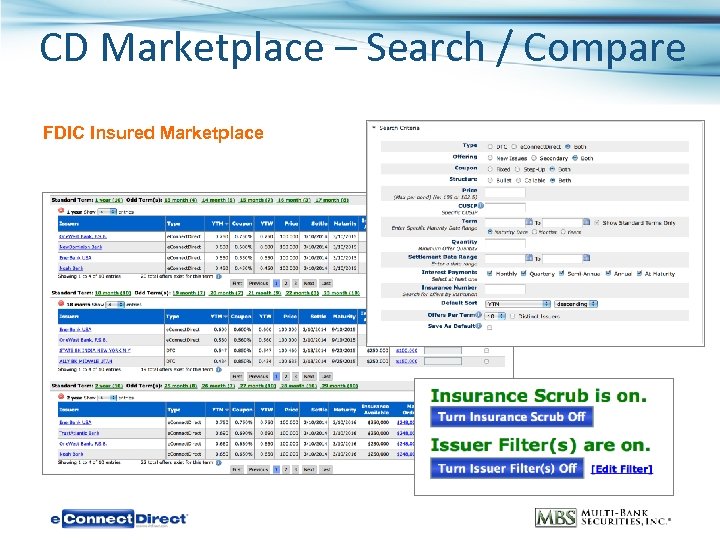
Task: Select Structure Bullet radio button
Action: click(490, 180)
